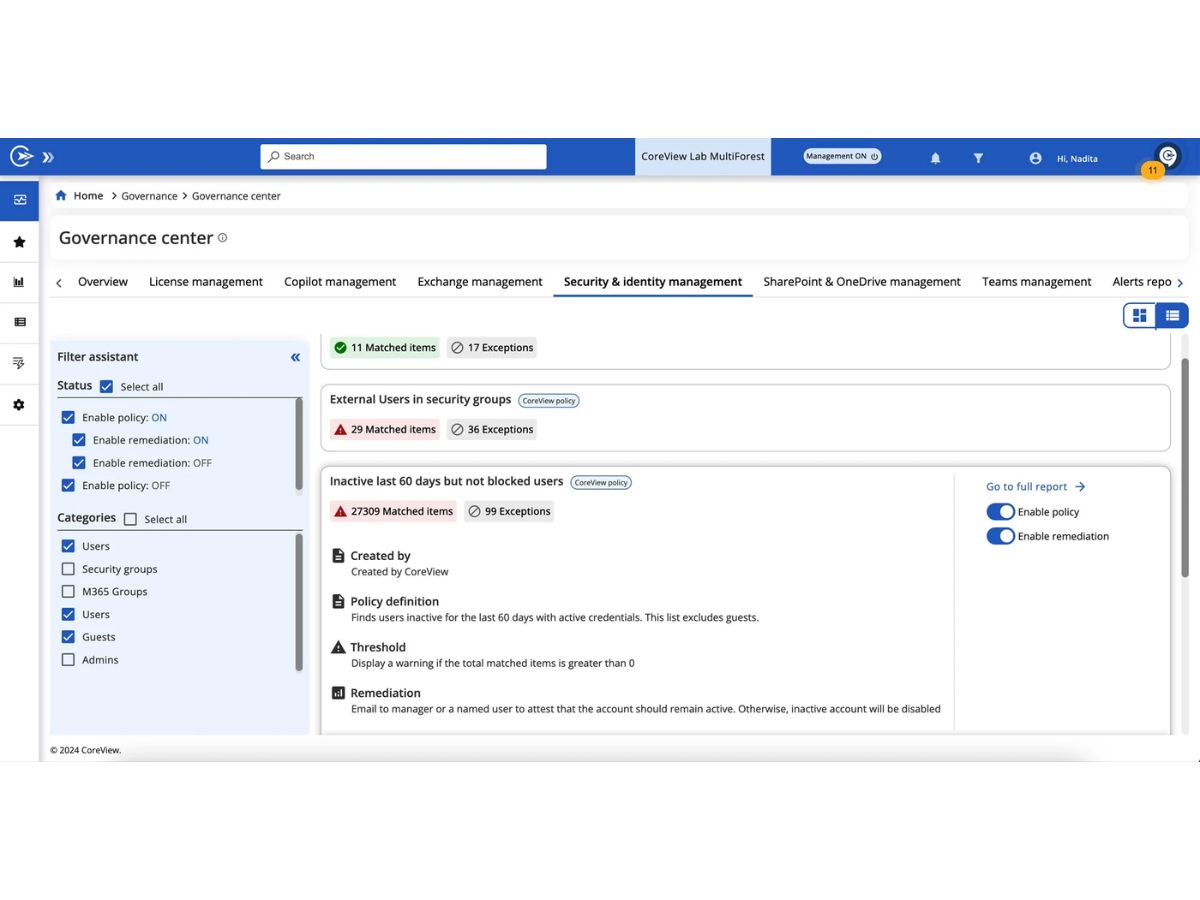Click the favorites star icon in sidebar

pyautogui.click(x=19, y=242)
